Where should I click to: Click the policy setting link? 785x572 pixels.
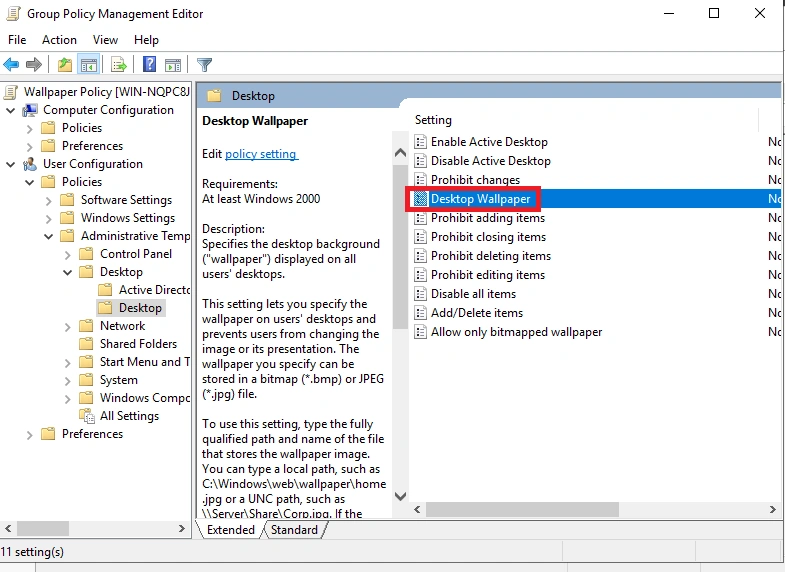click(261, 154)
